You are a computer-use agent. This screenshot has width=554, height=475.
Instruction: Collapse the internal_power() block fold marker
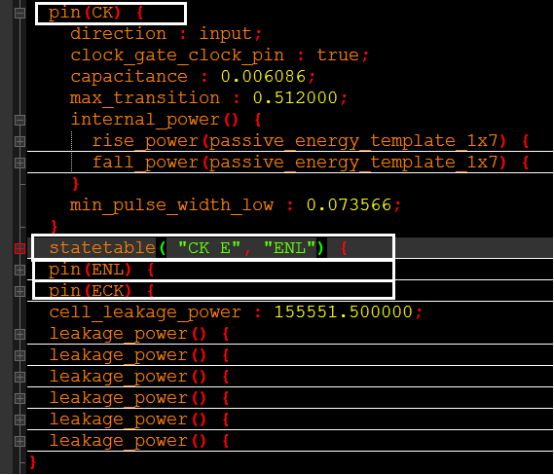pos(20,120)
